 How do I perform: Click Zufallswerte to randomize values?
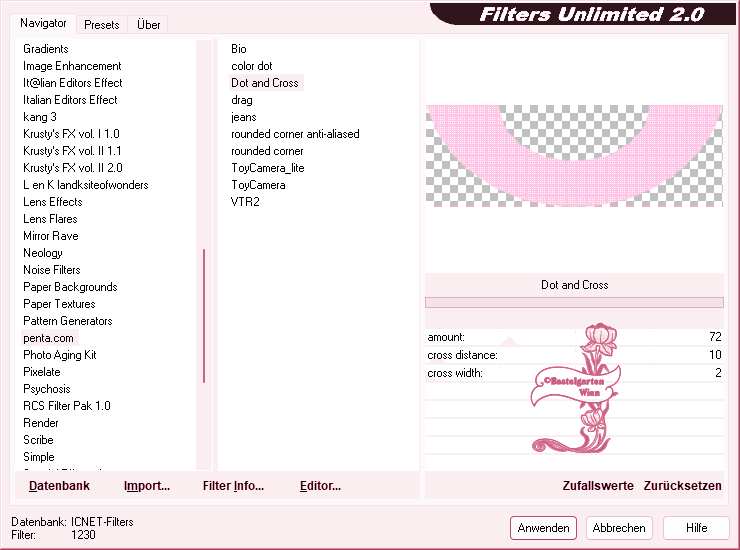(x=598, y=486)
